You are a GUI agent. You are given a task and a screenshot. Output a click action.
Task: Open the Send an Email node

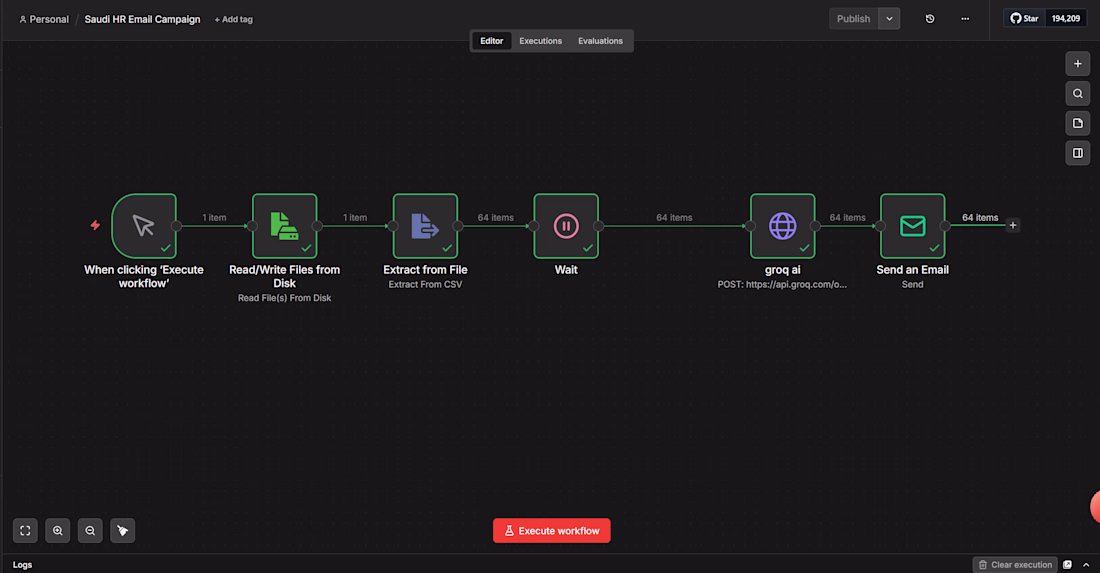click(913, 226)
